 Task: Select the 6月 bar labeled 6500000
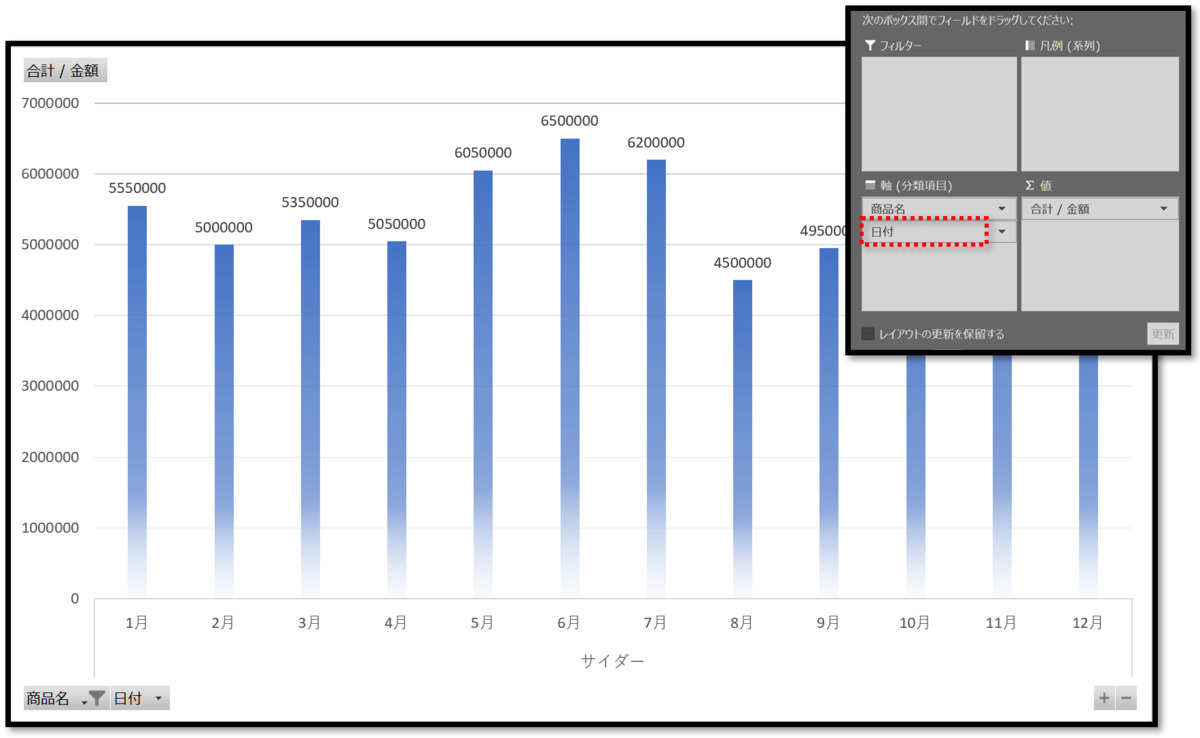569,368
